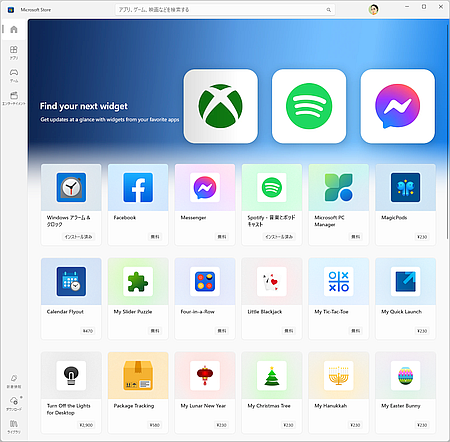Click the search magnifier icon
The height and width of the screenshot is (442, 450).
coord(329,10)
